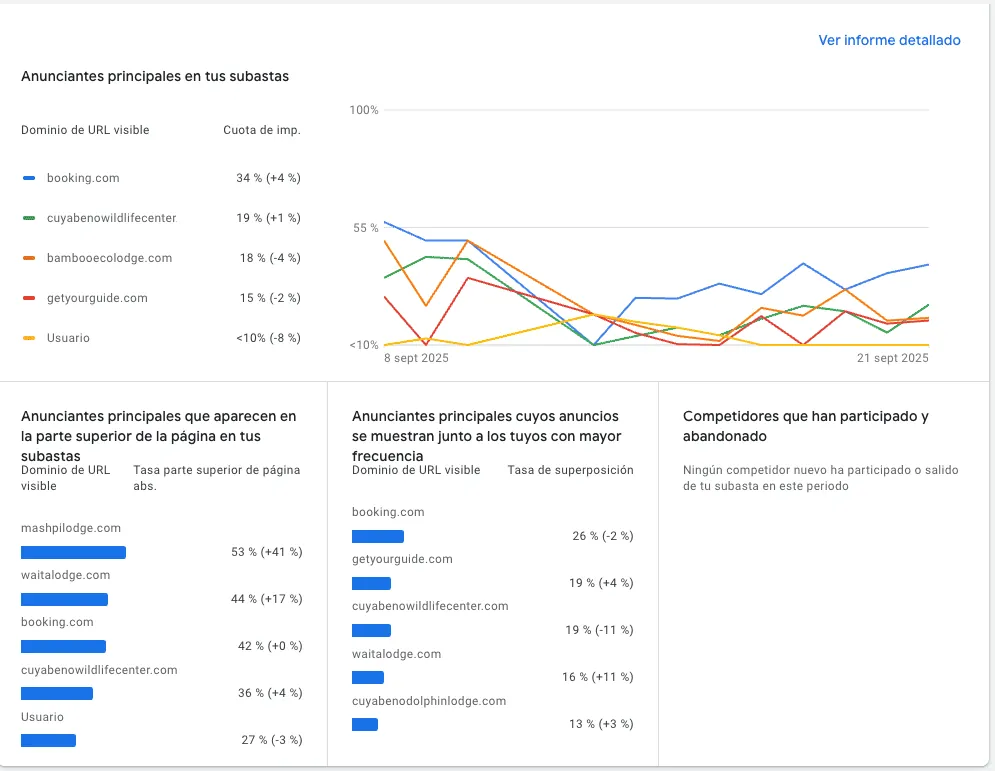Click the mashpilodge.com blue rate bar
The width and height of the screenshot is (995, 771).
click(x=74, y=553)
